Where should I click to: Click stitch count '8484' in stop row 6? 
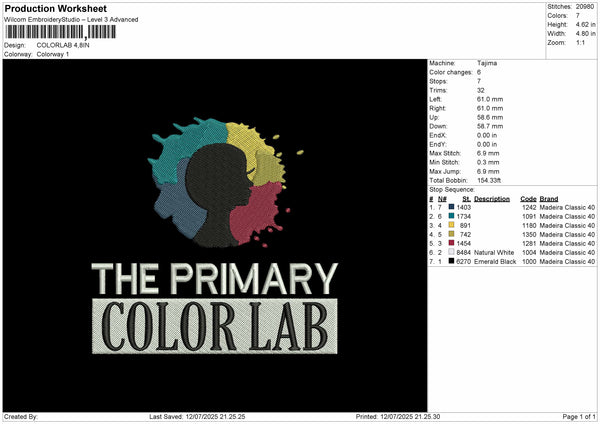464,252
